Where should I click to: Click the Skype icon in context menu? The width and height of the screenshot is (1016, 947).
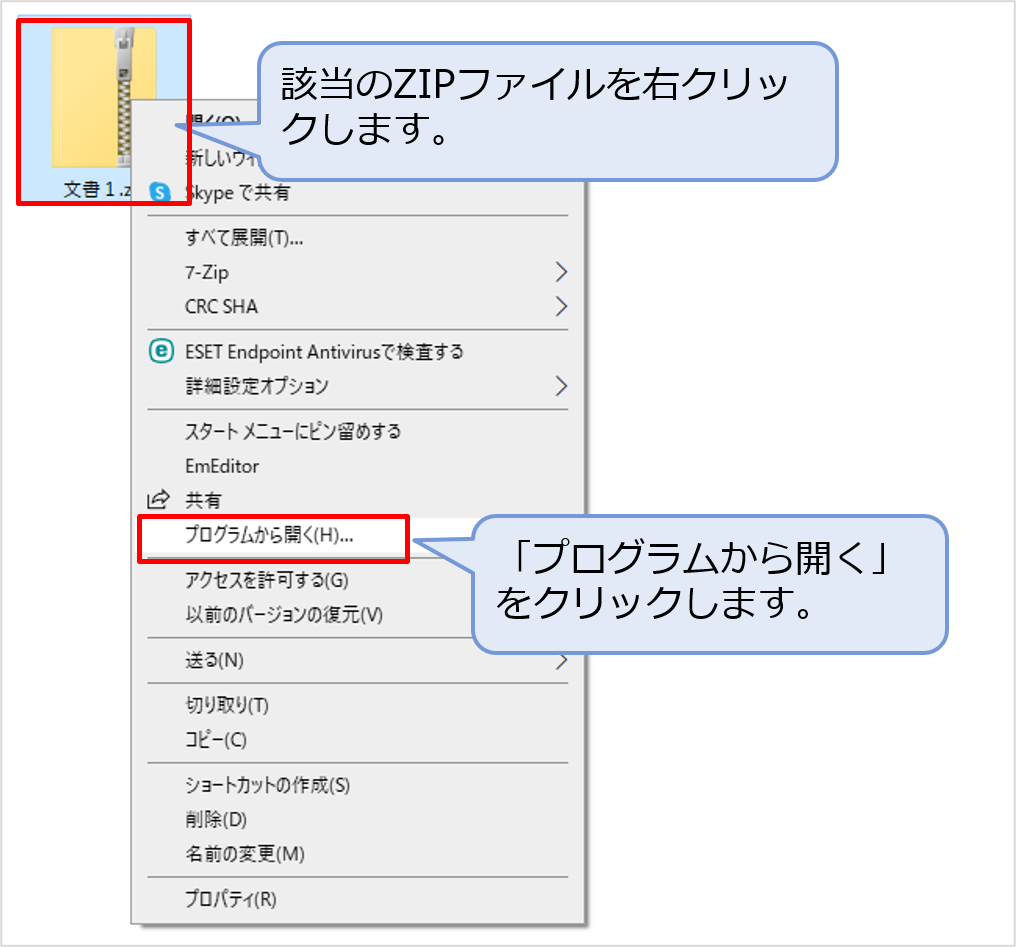click(160, 193)
